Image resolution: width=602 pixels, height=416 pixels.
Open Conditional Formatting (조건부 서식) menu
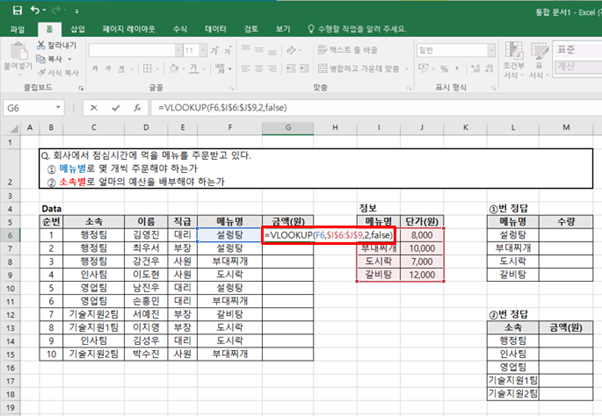point(513,60)
